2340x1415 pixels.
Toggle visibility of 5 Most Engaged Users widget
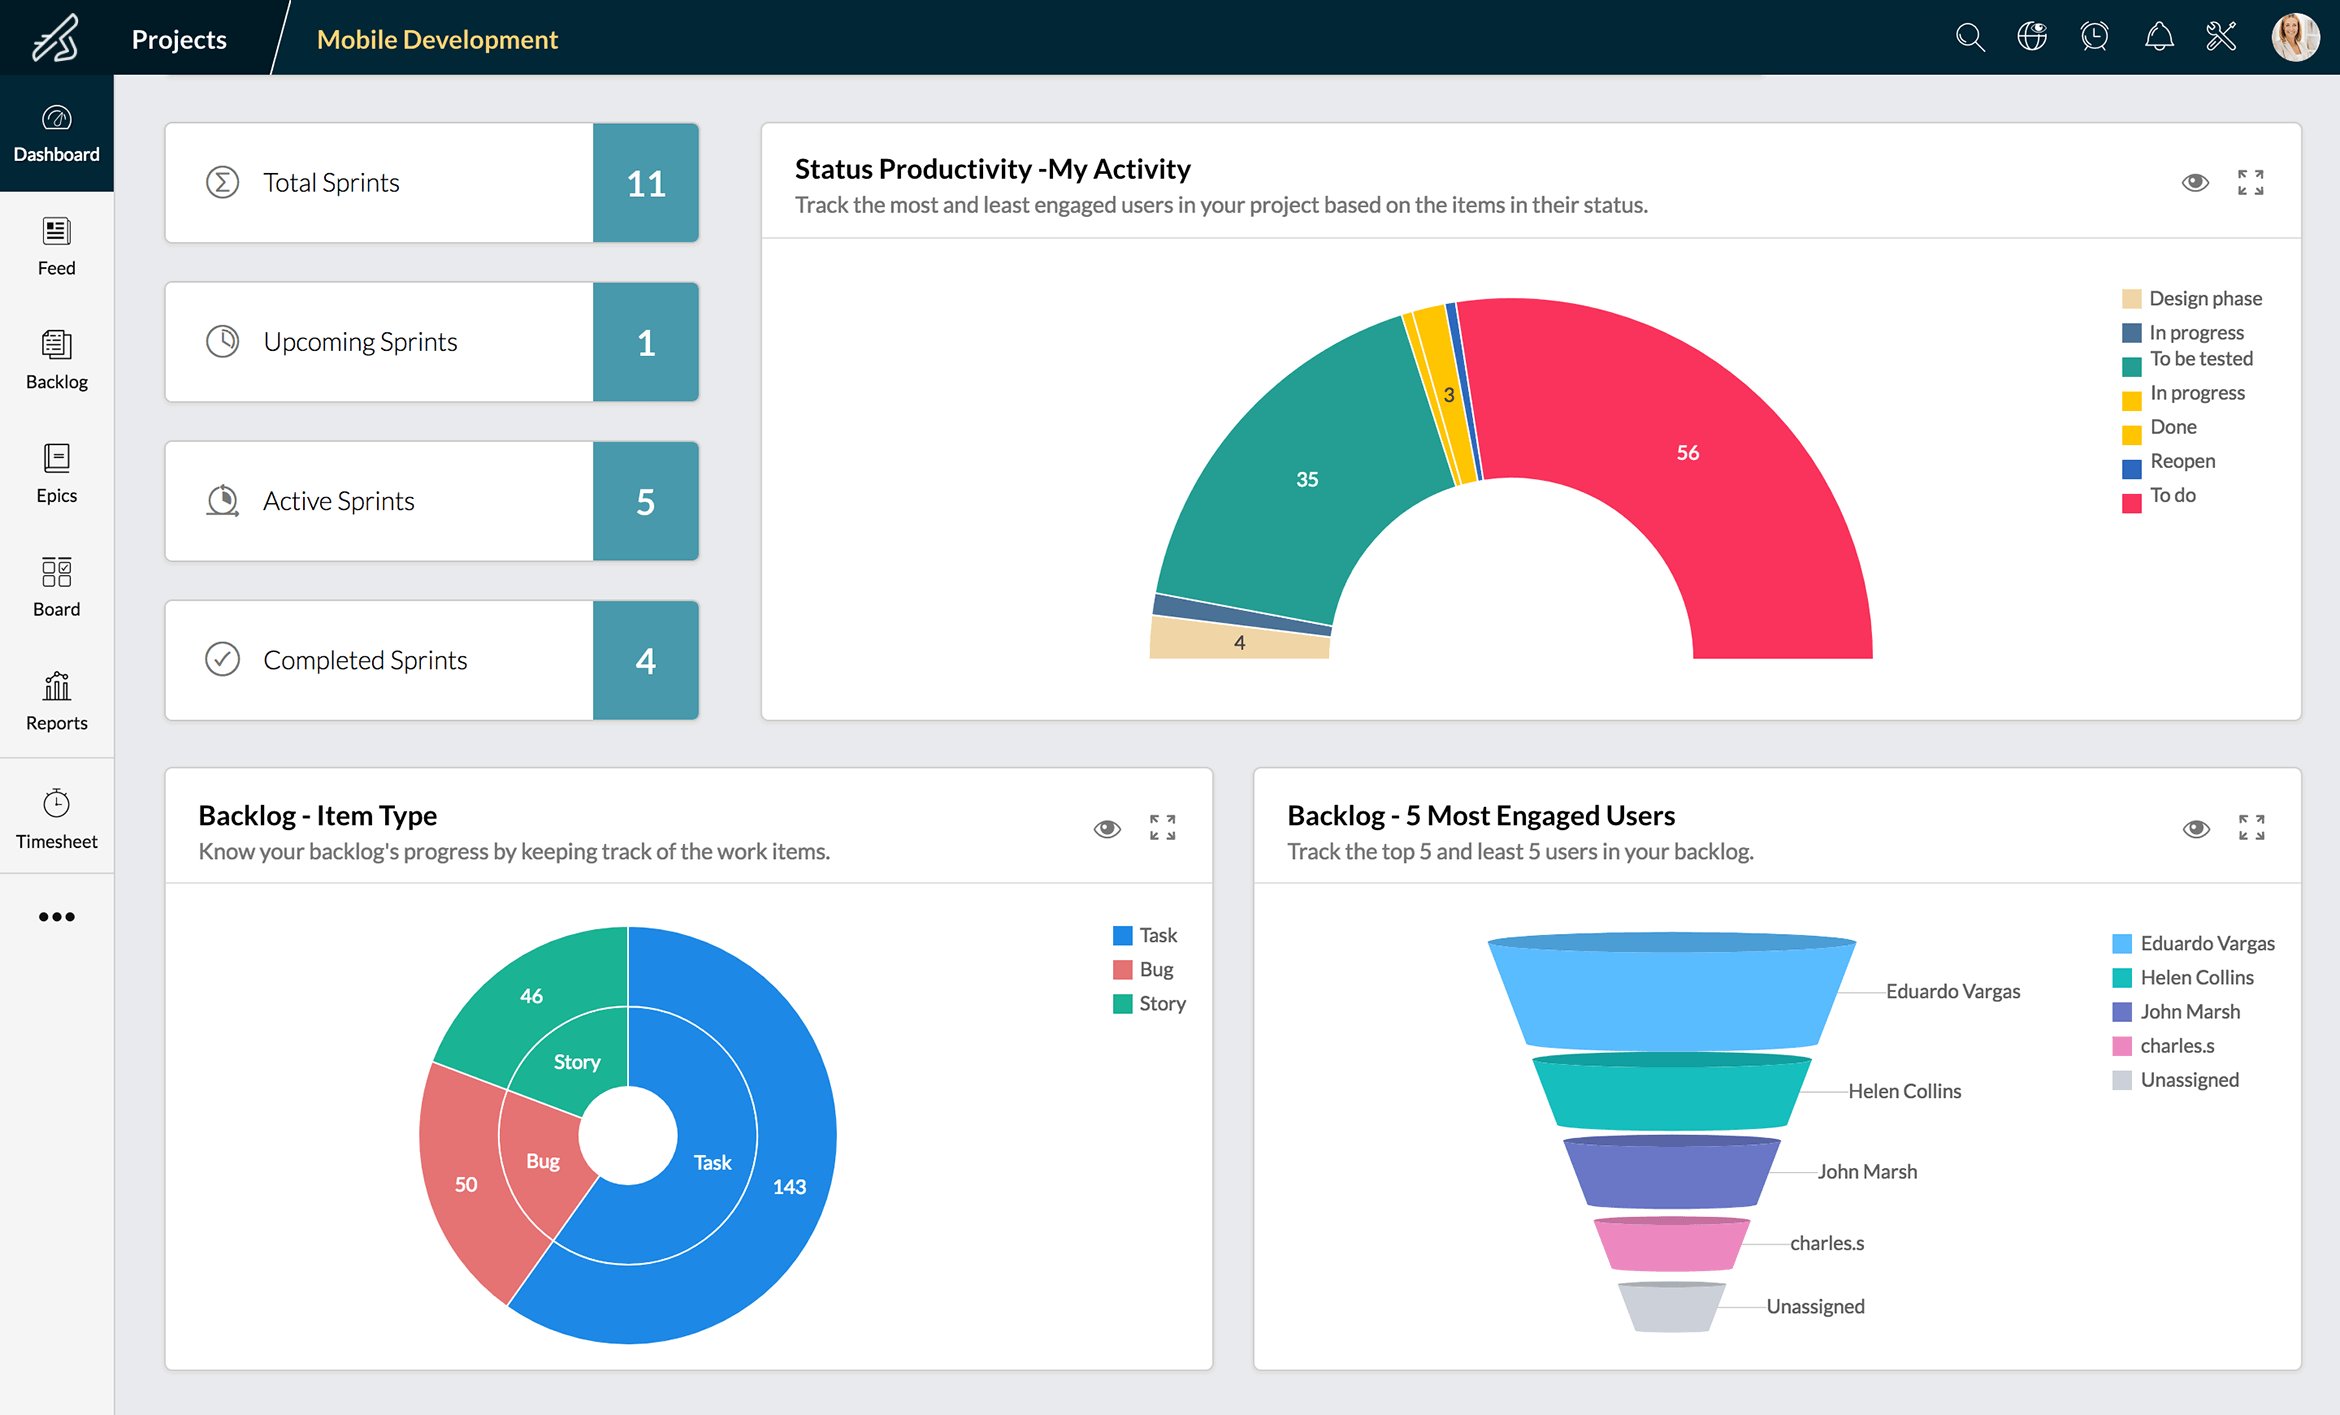(2195, 827)
